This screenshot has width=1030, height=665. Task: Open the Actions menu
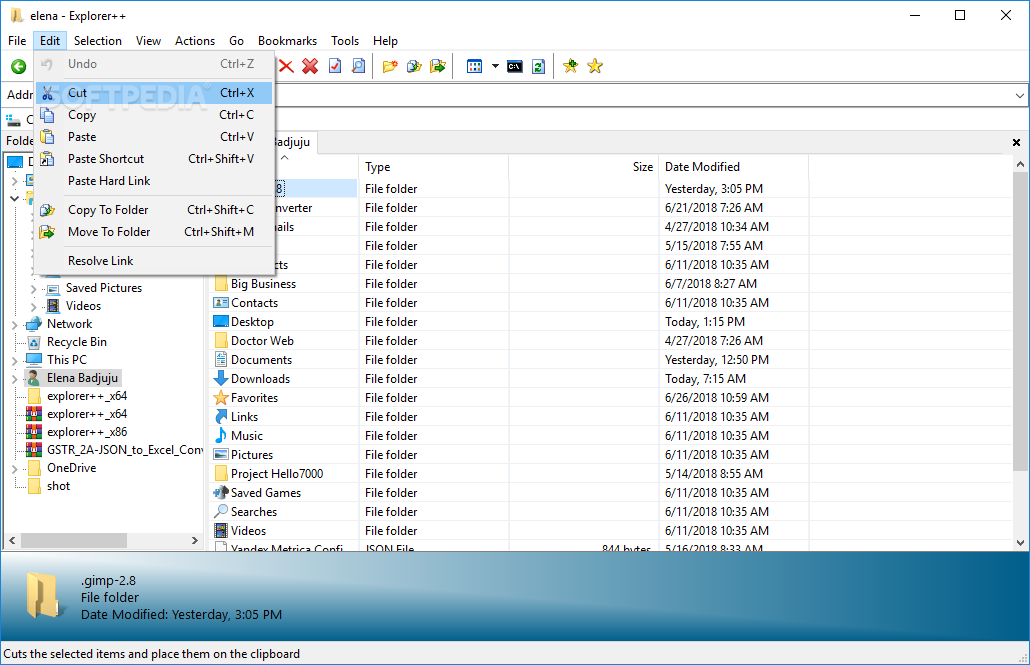coord(194,41)
